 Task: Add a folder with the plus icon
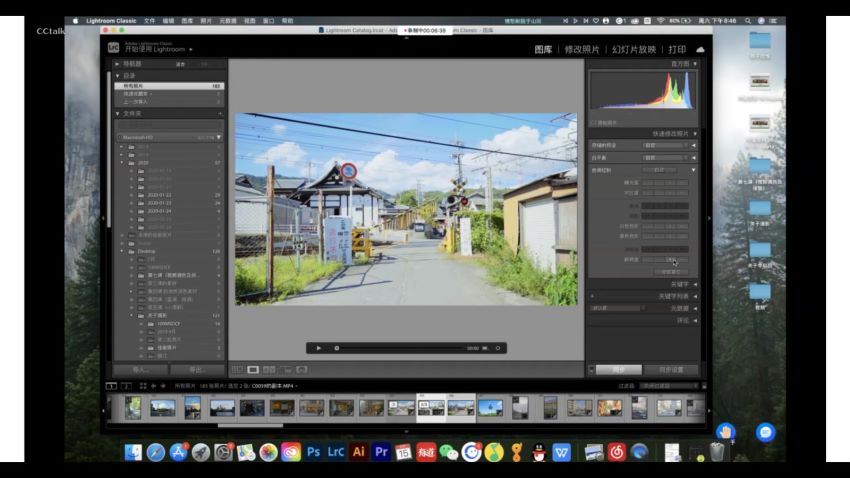coord(220,114)
